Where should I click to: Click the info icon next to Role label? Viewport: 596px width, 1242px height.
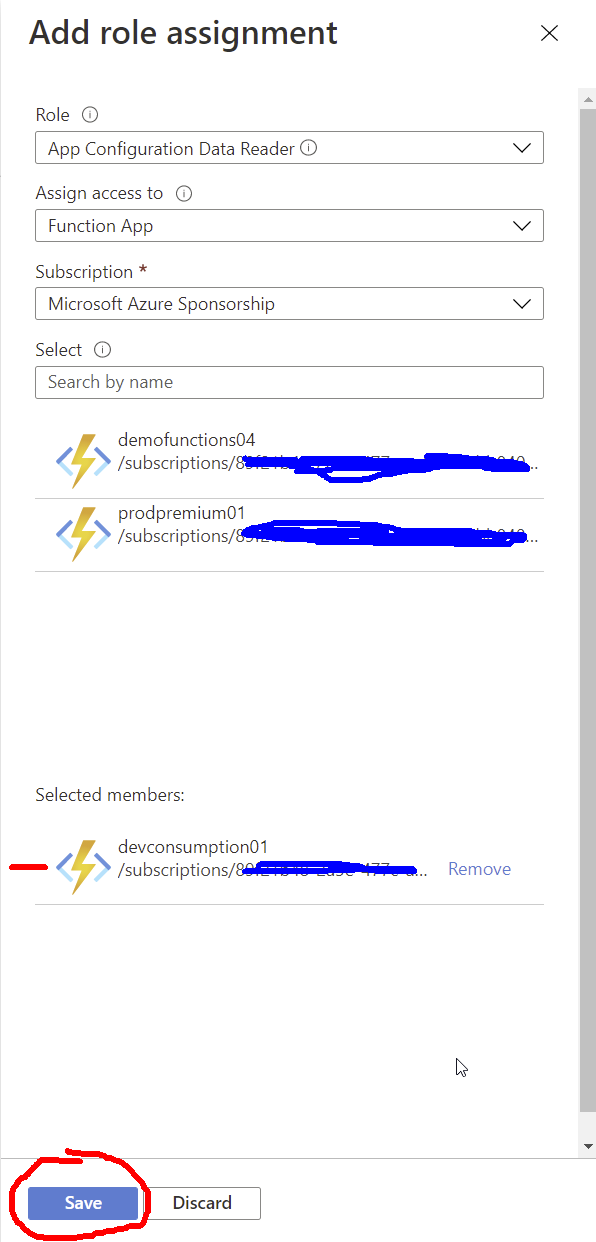point(90,115)
